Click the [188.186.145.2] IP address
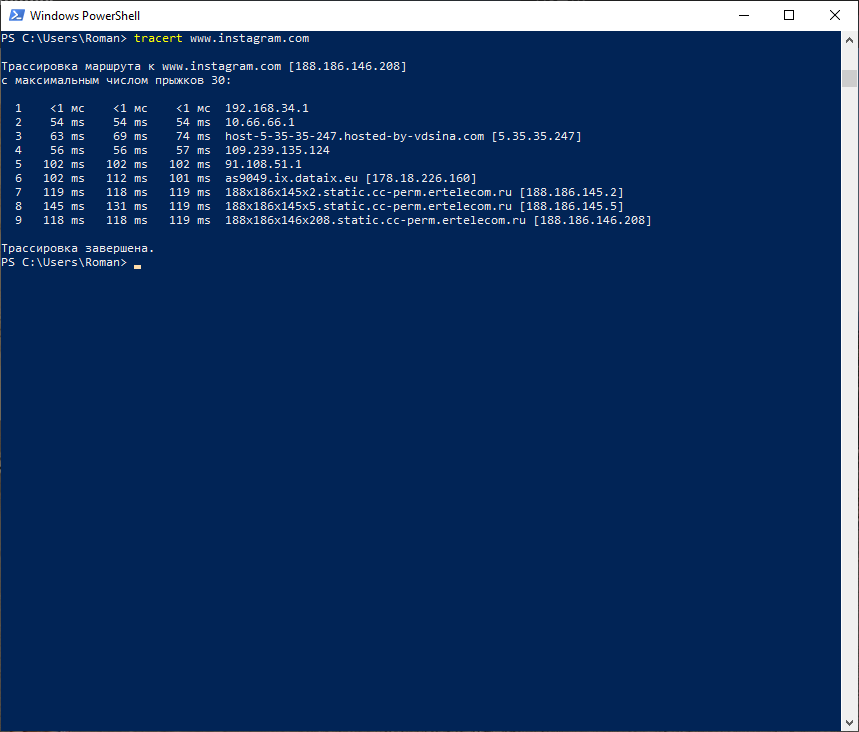859x732 pixels. (571, 192)
